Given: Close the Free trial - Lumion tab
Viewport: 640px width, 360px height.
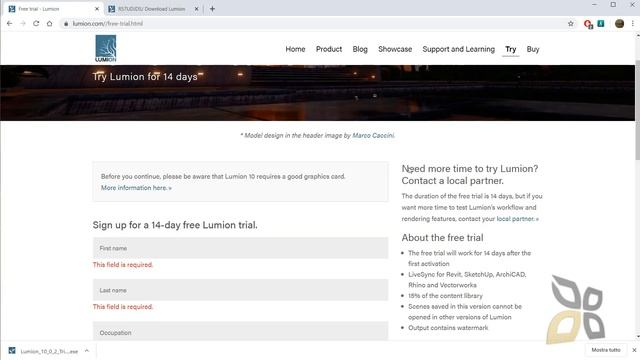Looking at the screenshot, I should [x=97, y=9].
